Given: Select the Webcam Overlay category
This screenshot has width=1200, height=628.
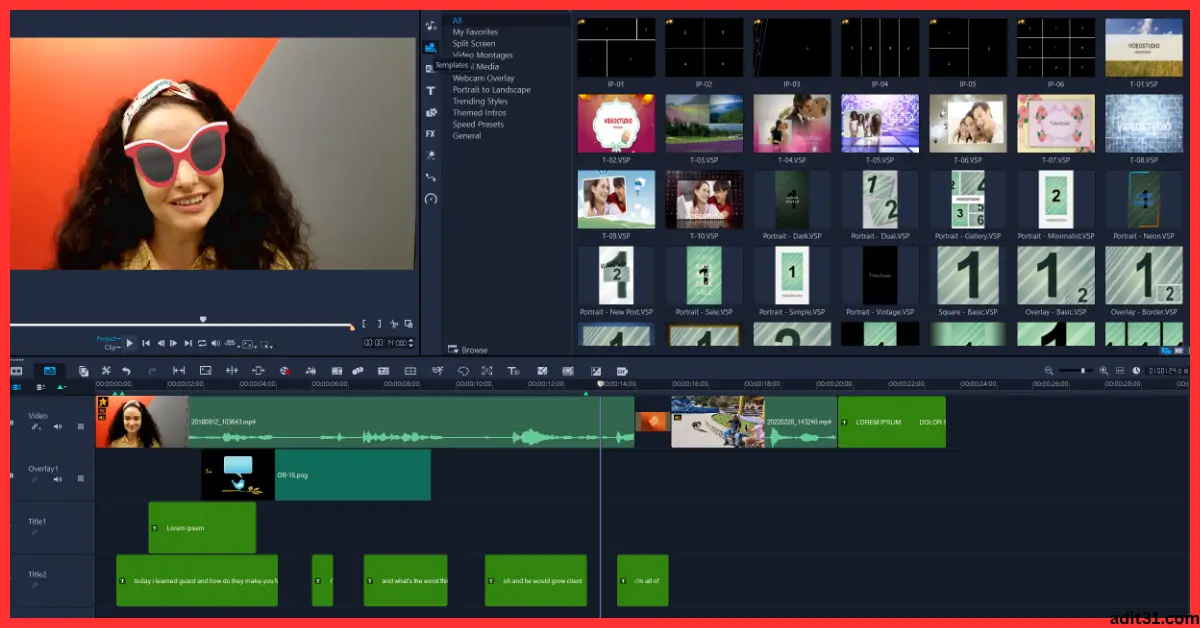Looking at the screenshot, I should point(483,78).
